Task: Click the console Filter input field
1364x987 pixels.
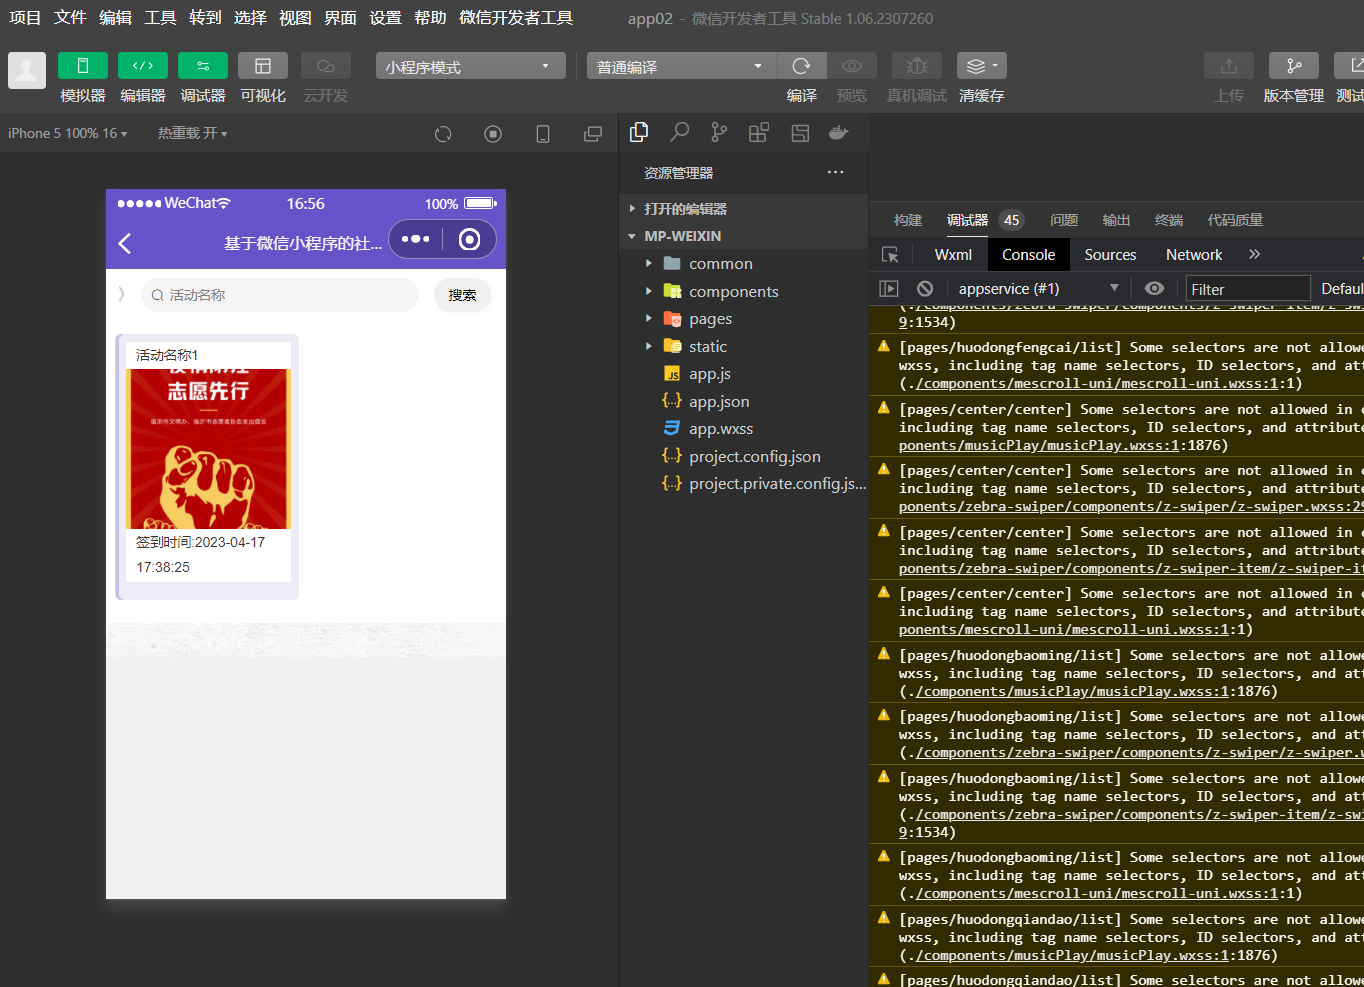Action: 1247,289
